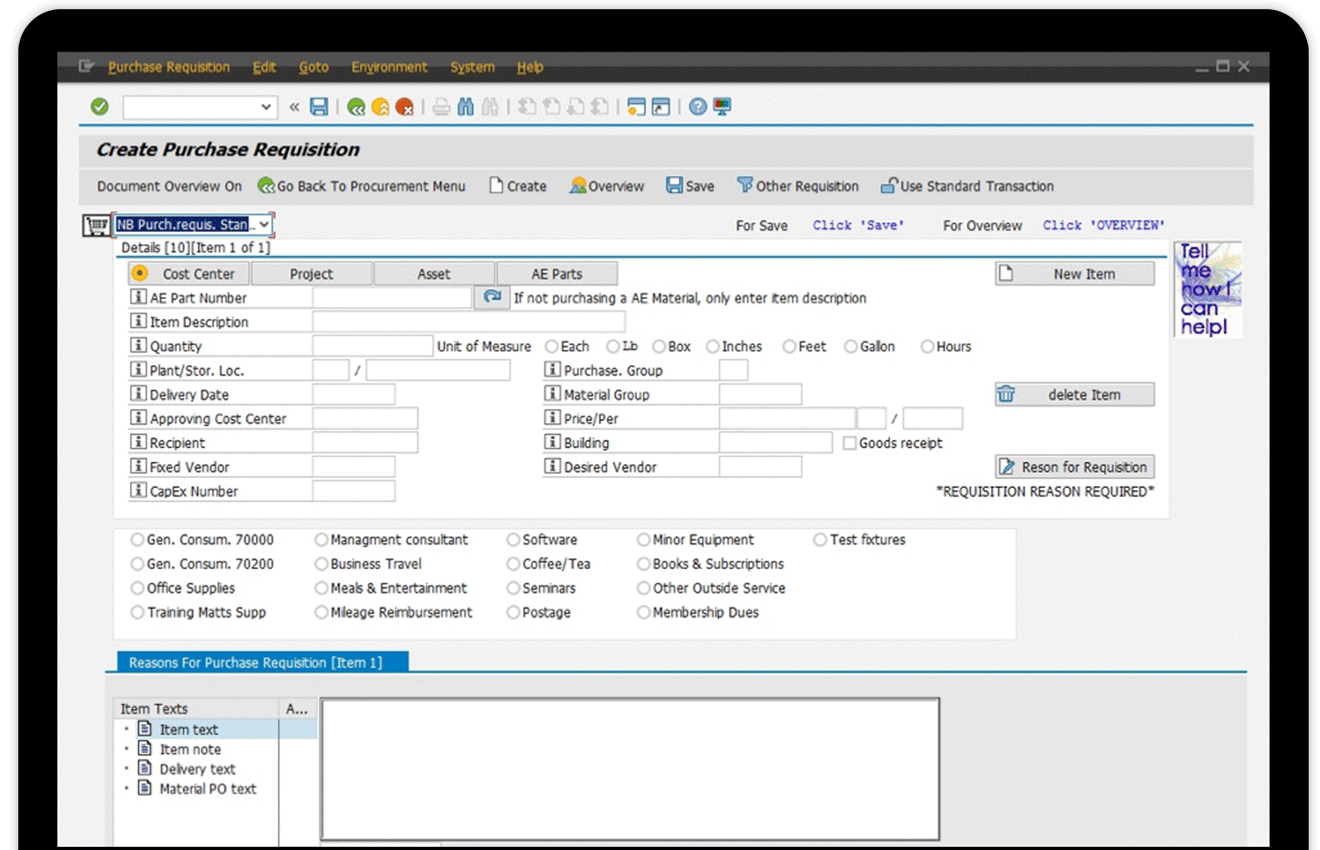The width and height of the screenshot is (1320, 850).
Task: Click info icon beside CapEx Number
Action: pyautogui.click(x=138, y=490)
